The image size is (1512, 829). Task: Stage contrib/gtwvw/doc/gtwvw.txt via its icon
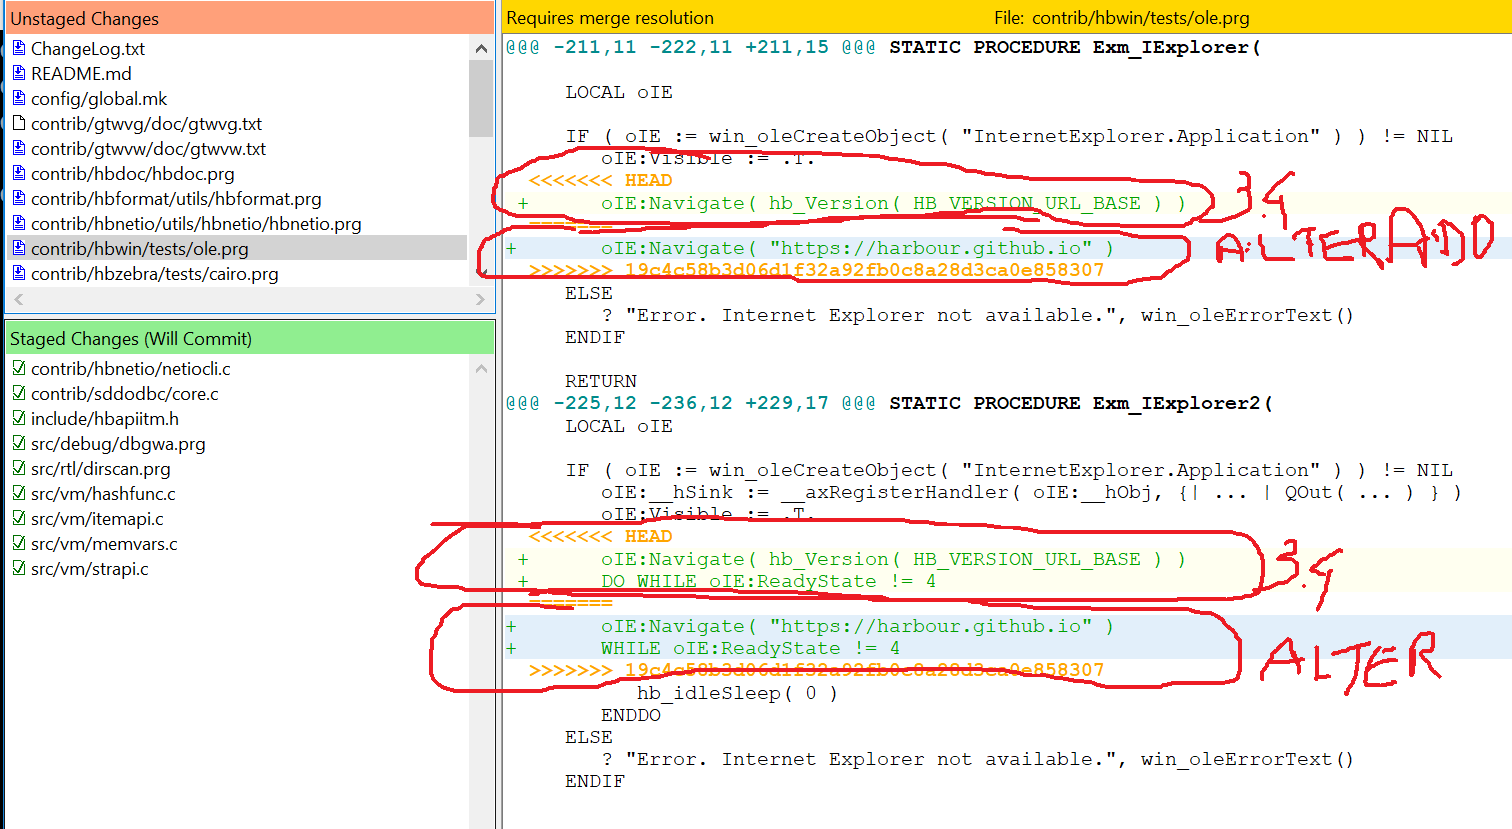18,148
